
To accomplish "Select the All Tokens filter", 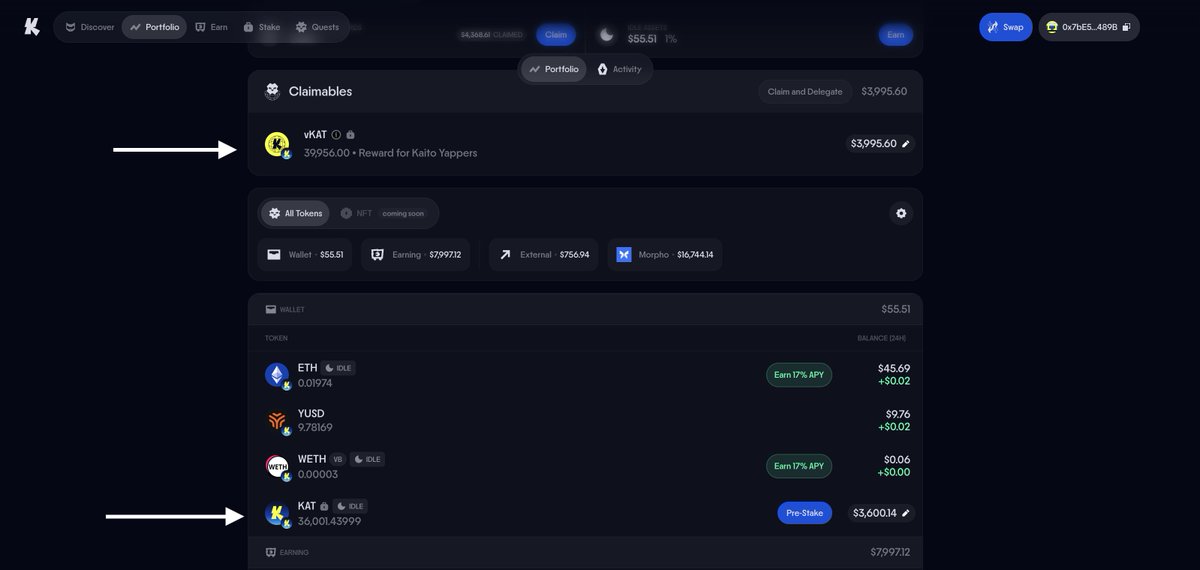I will coord(295,213).
